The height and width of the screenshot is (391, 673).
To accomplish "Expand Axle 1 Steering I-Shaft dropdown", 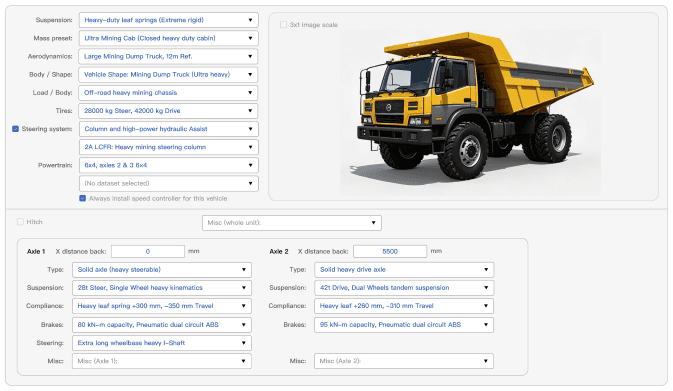I will [x=162, y=343].
